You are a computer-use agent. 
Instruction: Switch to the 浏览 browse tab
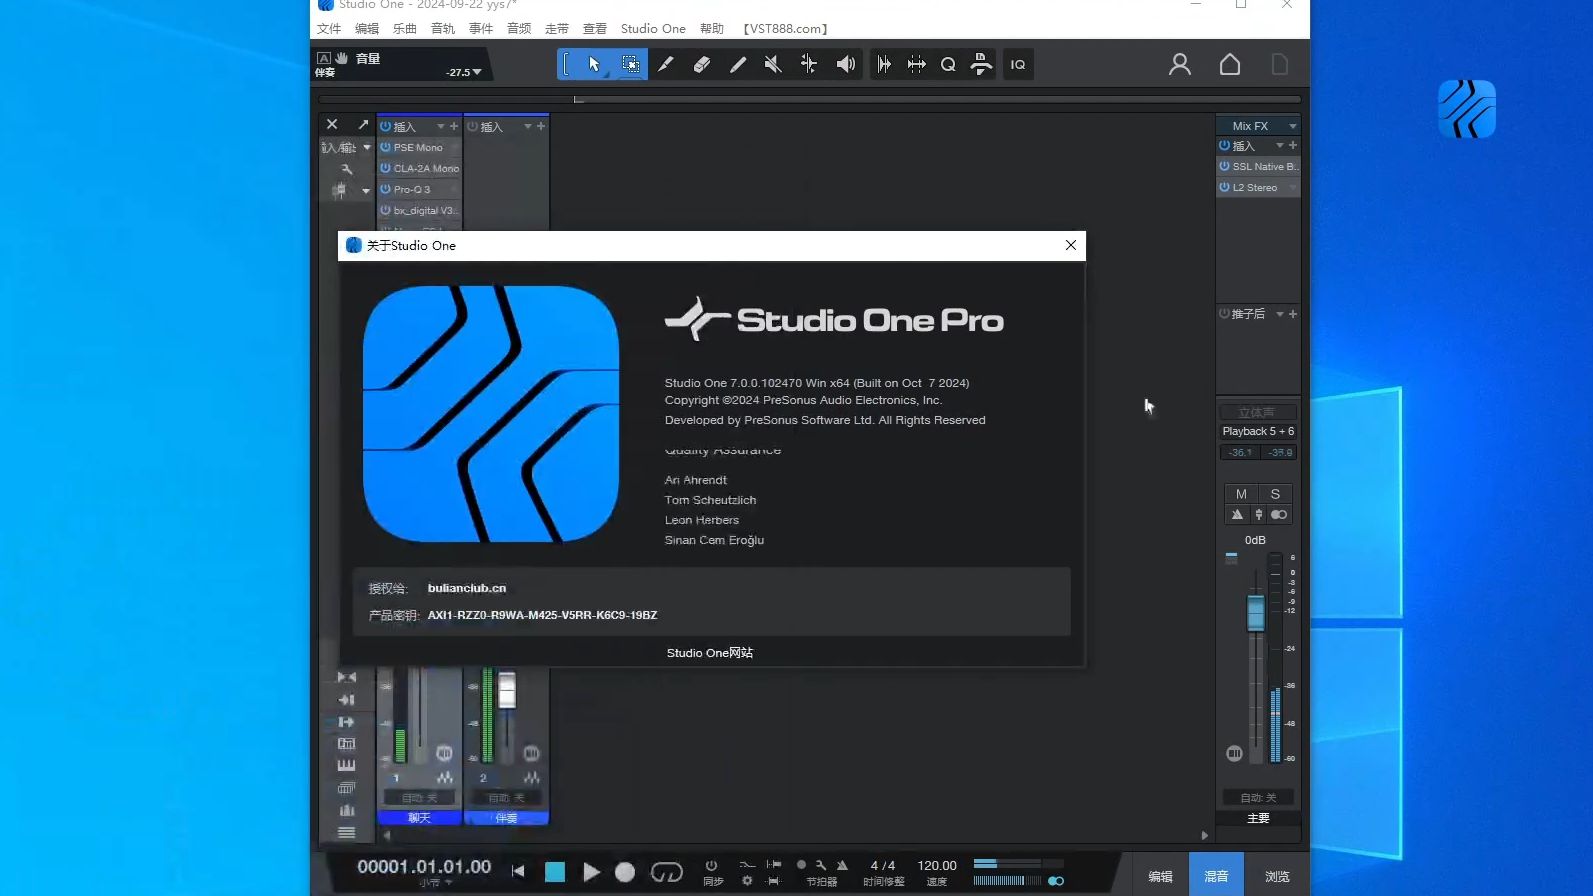1277,876
